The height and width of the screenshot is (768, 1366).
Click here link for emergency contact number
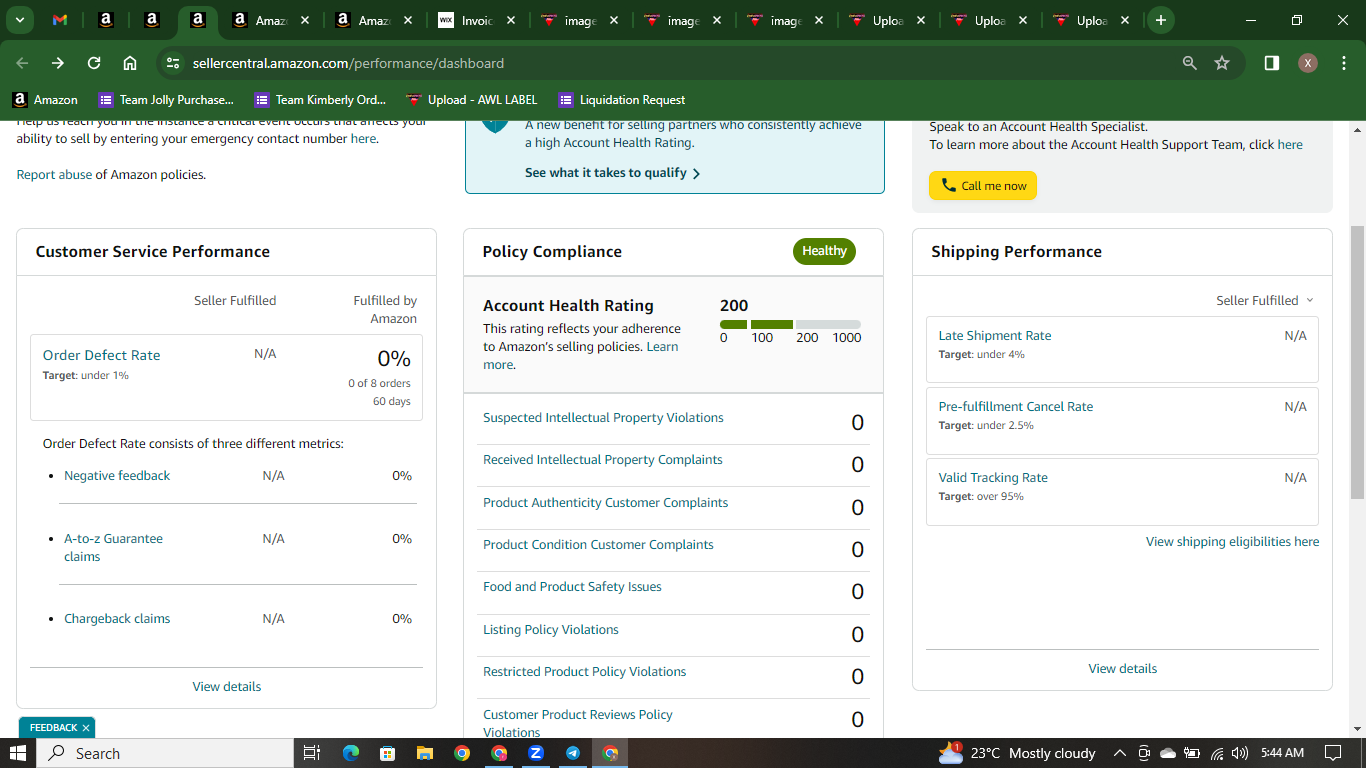pyautogui.click(x=363, y=139)
